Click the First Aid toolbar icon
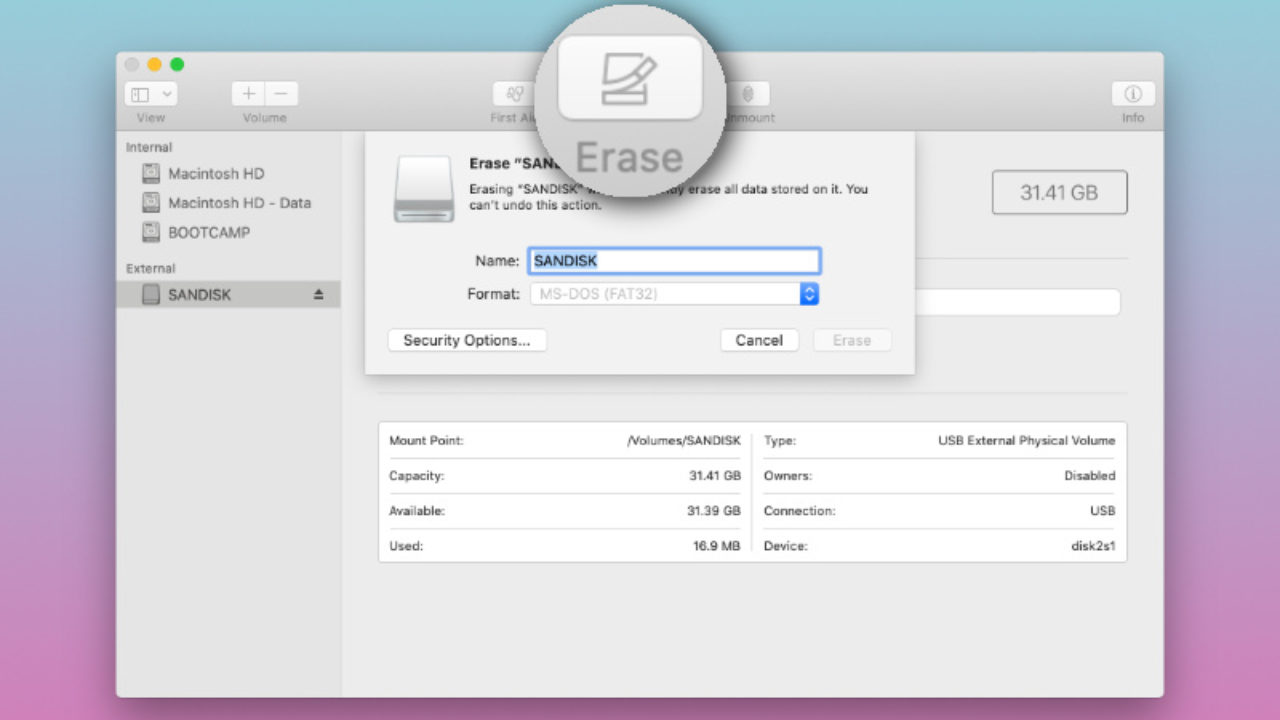The width and height of the screenshot is (1280, 720). 514,94
